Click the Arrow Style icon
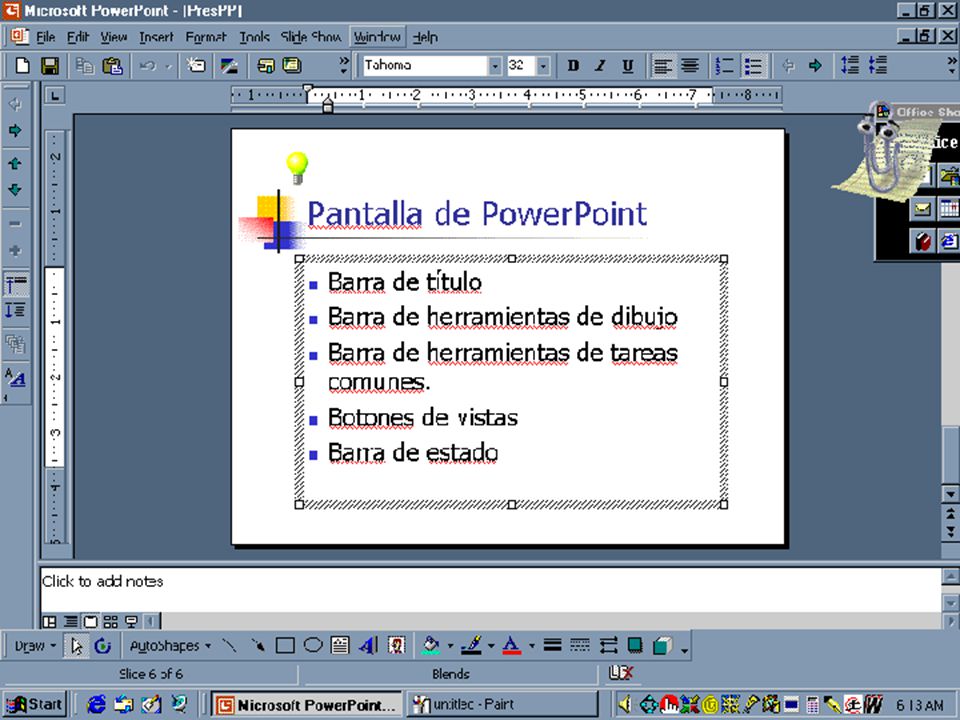This screenshot has width=960, height=720. click(x=607, y=646)
